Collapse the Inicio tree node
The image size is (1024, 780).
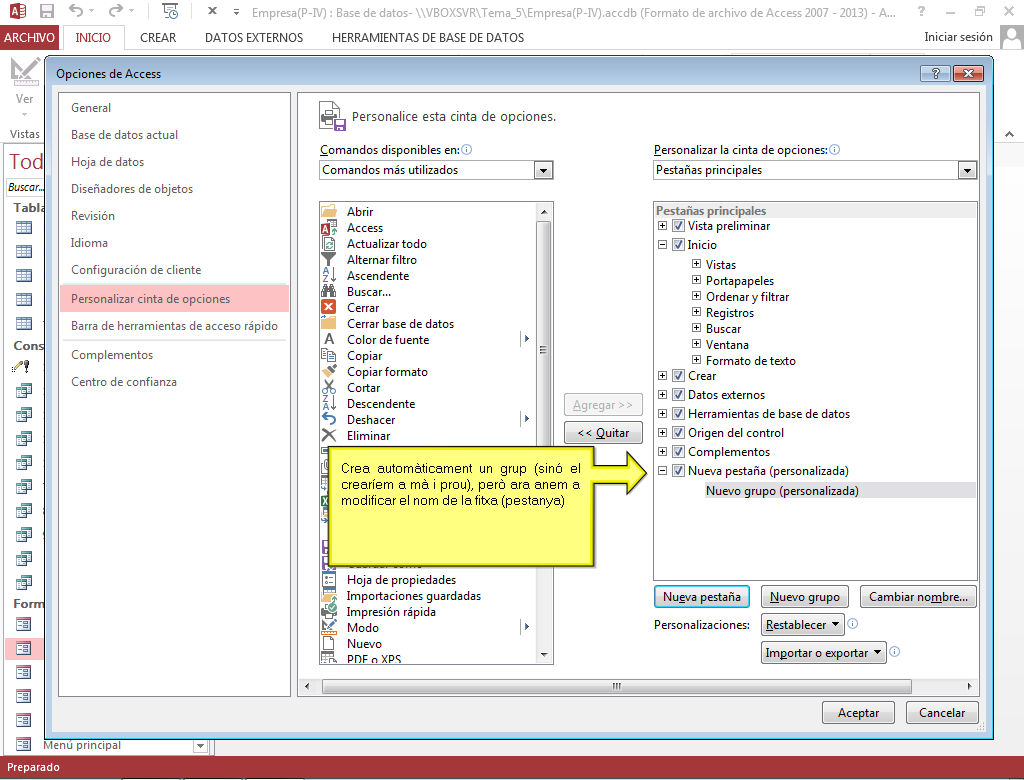(x=662, y=244)
